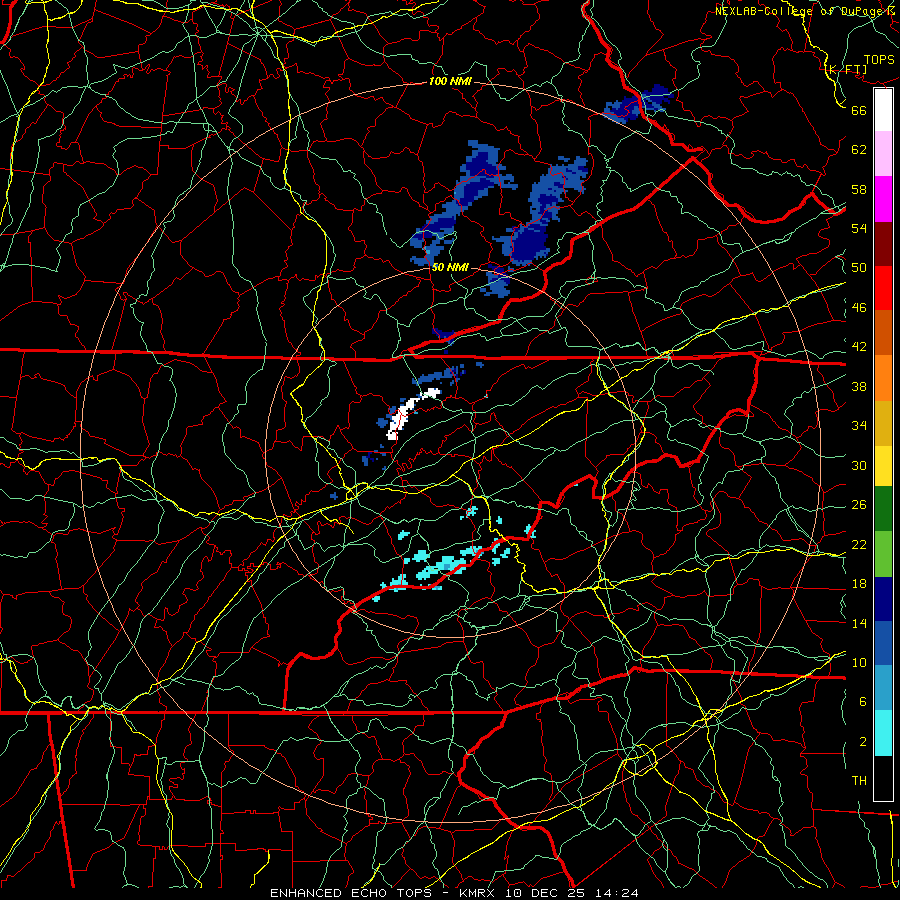Viewport: 900px width, 900px height.
Task: Click the NEXLAB-College of DuPage credit text
Action: pos(806,10)
